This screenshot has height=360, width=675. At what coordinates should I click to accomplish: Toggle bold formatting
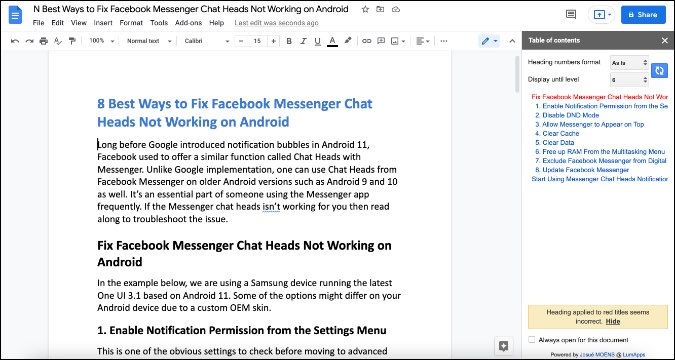click(289, 41)
